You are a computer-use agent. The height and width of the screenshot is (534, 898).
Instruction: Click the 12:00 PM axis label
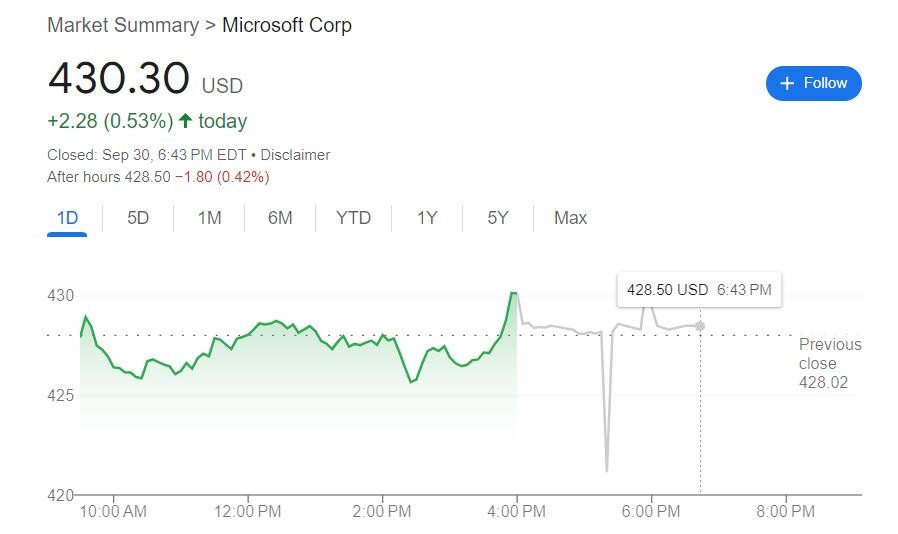[x=247, y=512]
